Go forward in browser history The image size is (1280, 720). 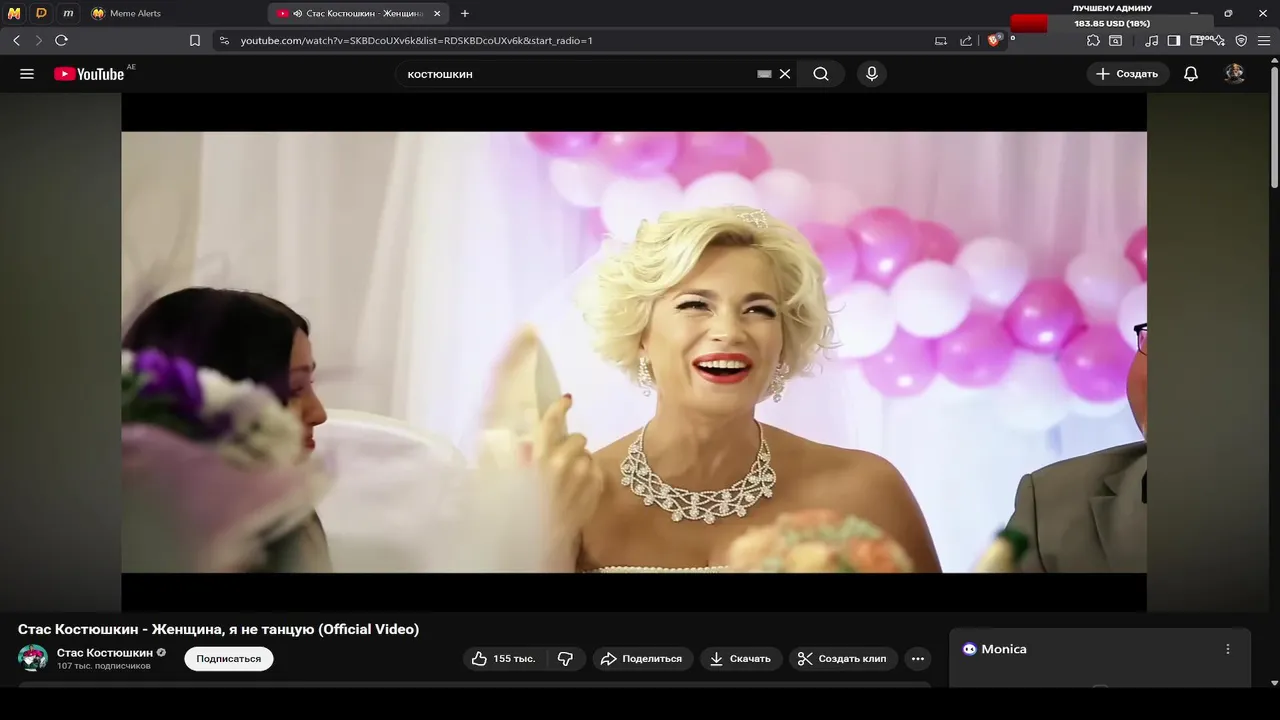tap(38, 41)
